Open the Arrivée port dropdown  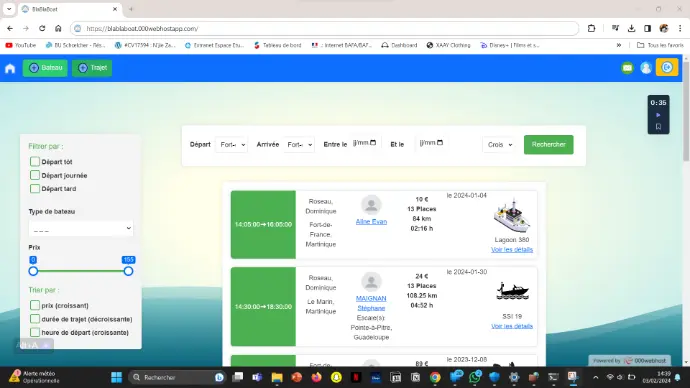299,144
